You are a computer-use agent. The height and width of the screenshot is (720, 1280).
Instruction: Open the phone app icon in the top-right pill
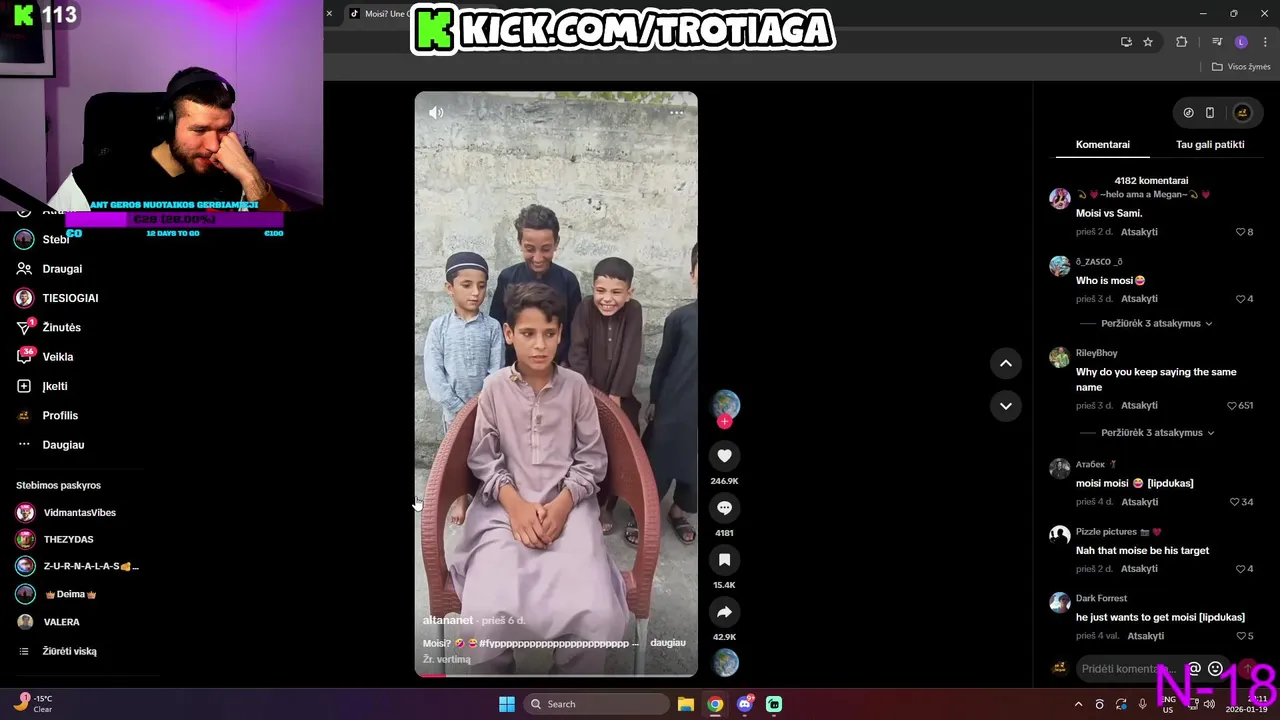point(1209,113)
